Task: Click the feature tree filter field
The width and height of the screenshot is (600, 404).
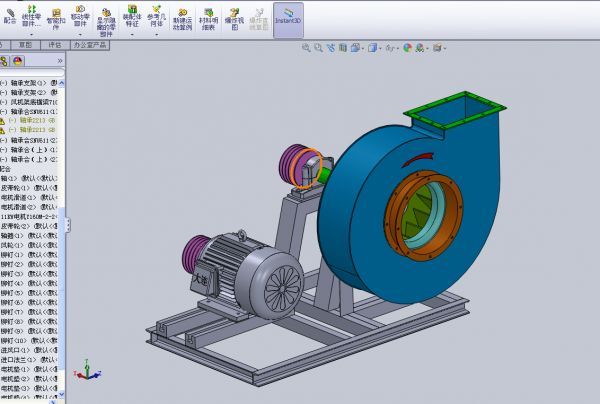Action: 32,73
